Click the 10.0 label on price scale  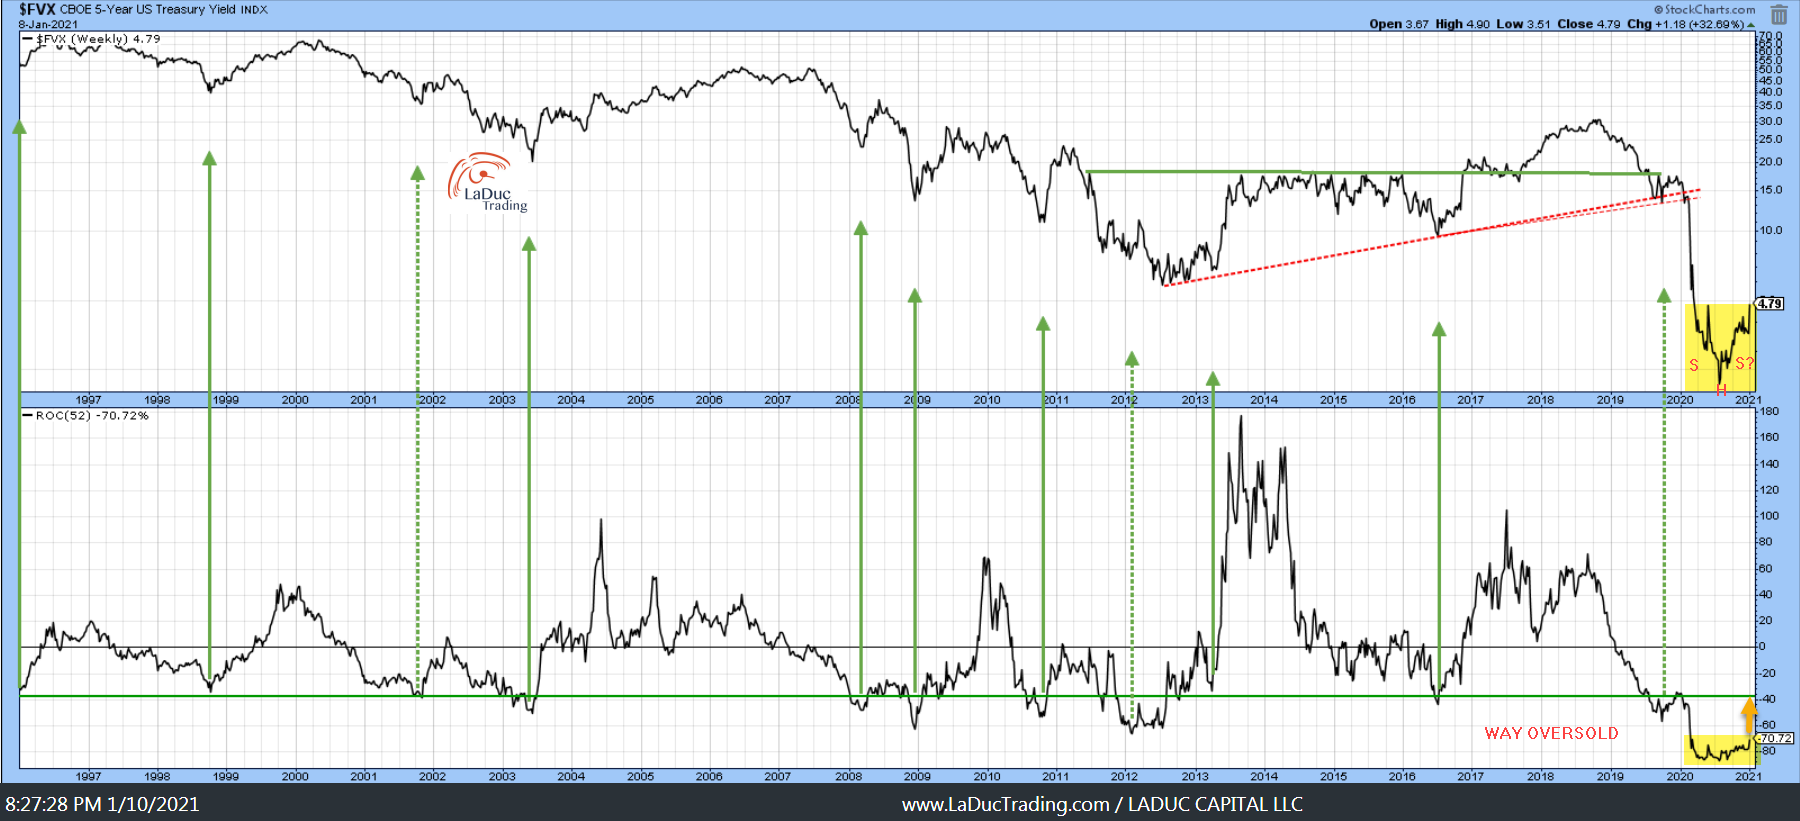[1770, 230]
